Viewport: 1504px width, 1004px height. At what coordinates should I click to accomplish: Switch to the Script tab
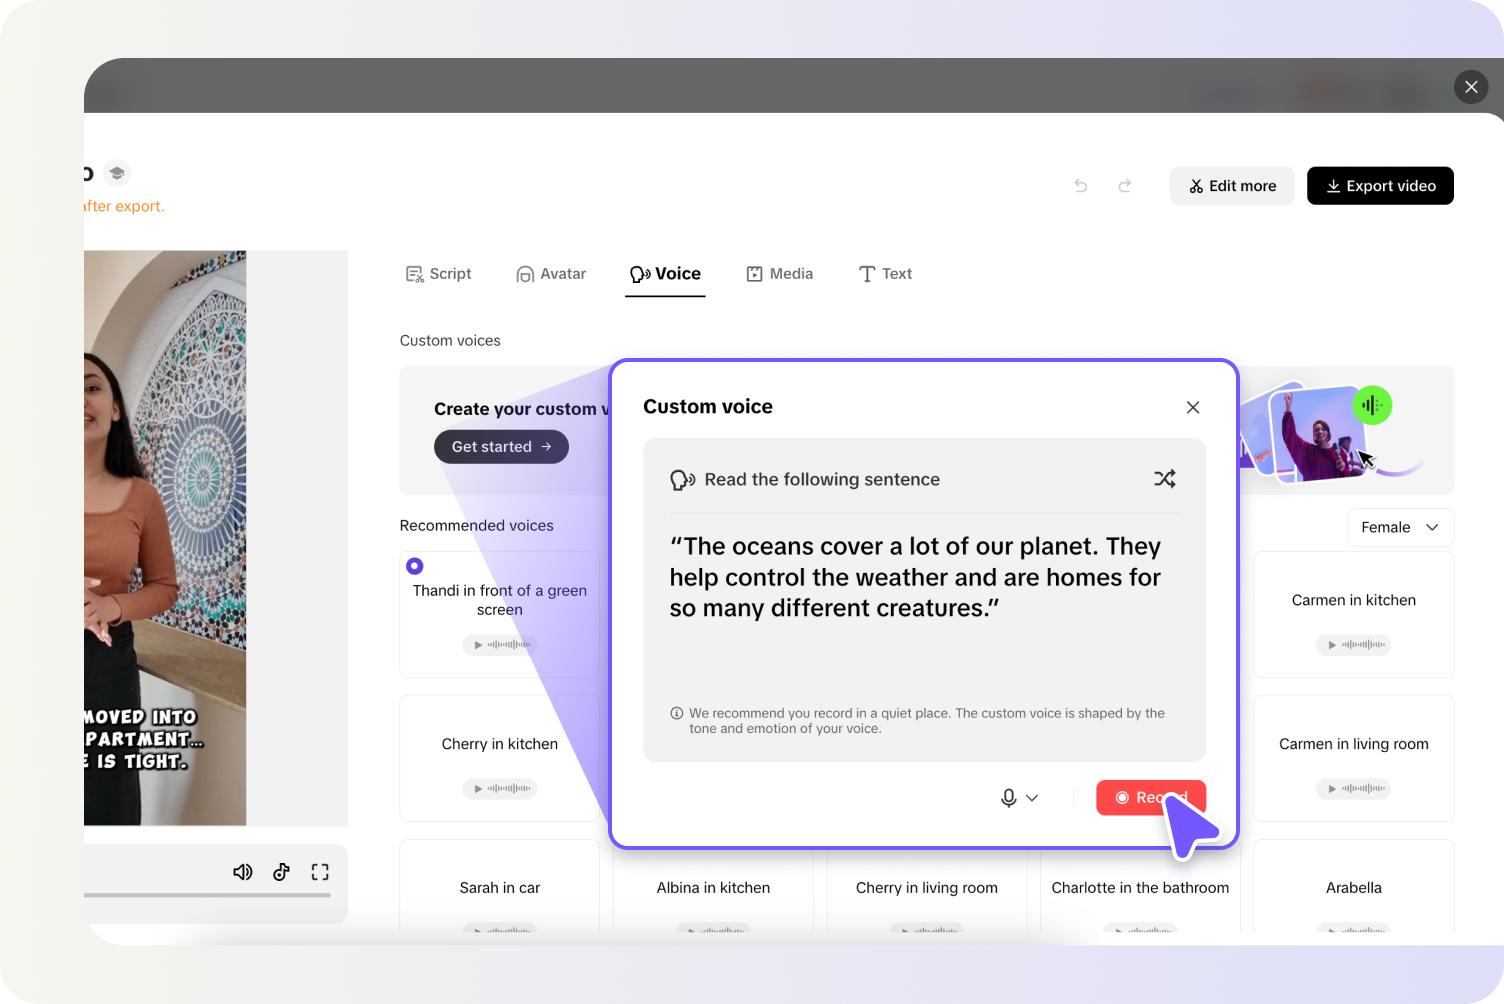coord(438,273)
